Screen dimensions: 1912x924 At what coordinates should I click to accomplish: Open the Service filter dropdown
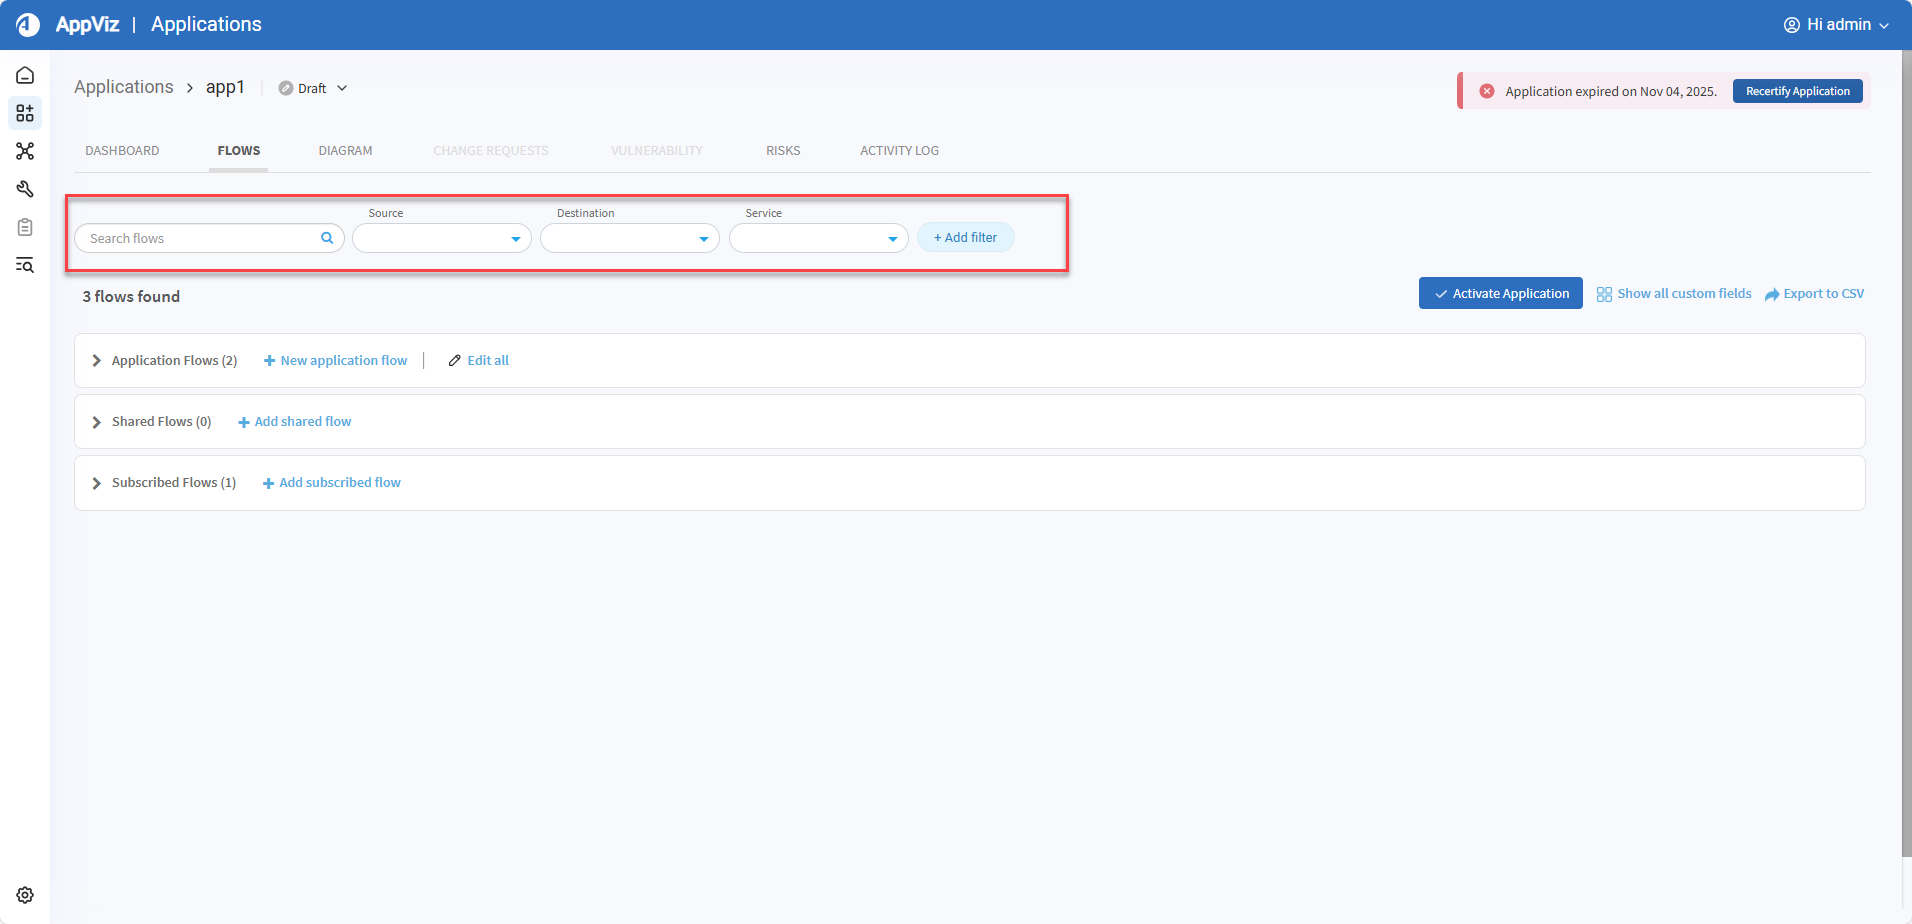coord(818,238)
